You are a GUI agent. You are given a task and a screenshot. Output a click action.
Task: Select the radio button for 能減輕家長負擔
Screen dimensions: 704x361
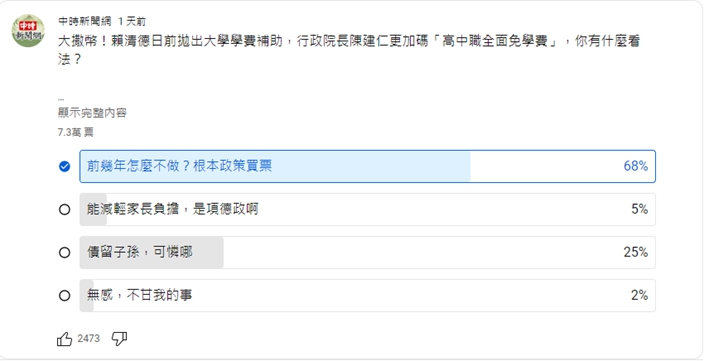pos(65,210)
